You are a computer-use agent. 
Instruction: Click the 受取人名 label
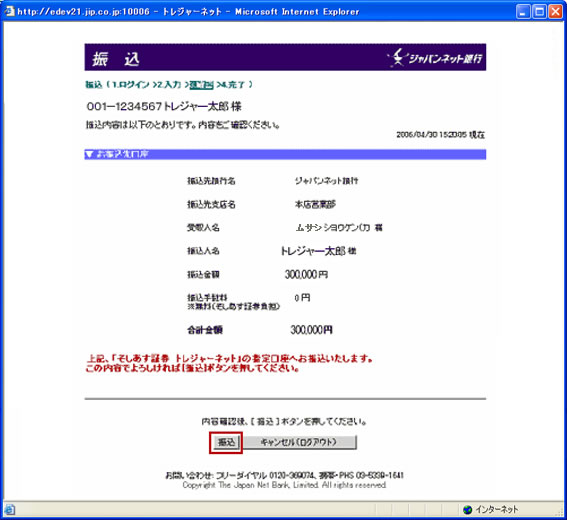pos(203,227)
